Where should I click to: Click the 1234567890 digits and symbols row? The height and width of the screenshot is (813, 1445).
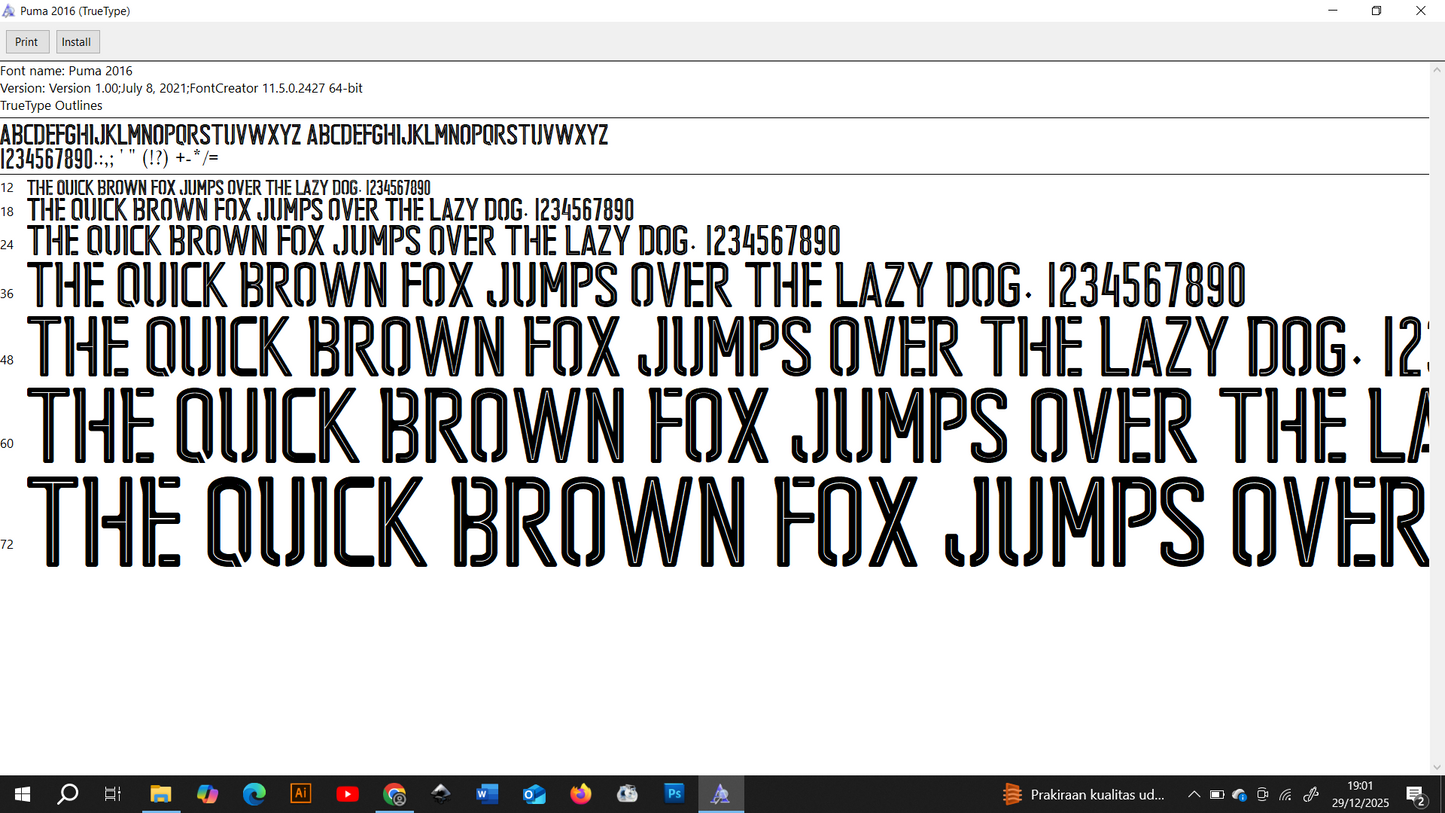[x=109, y=158]
